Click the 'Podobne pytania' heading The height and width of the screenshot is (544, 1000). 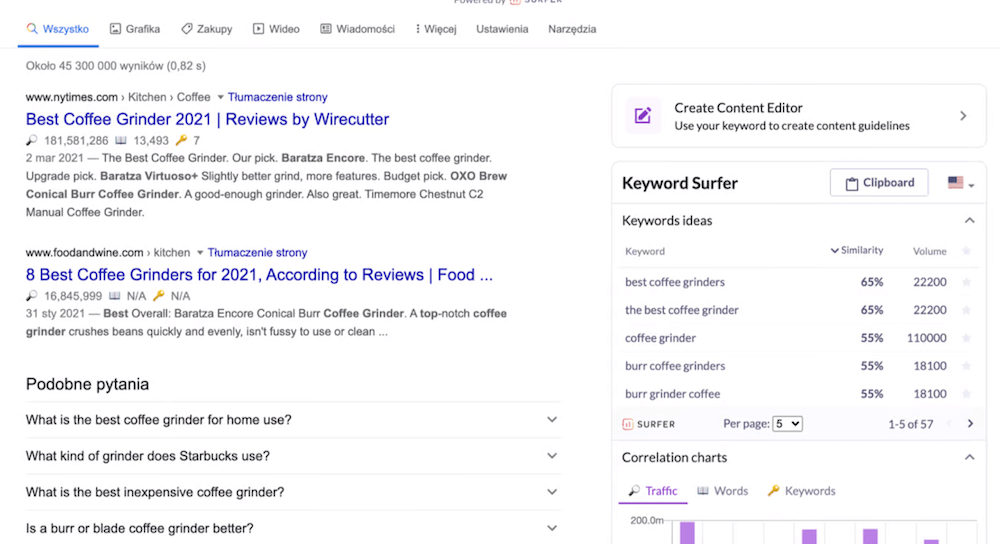click(x=87, y=384)
